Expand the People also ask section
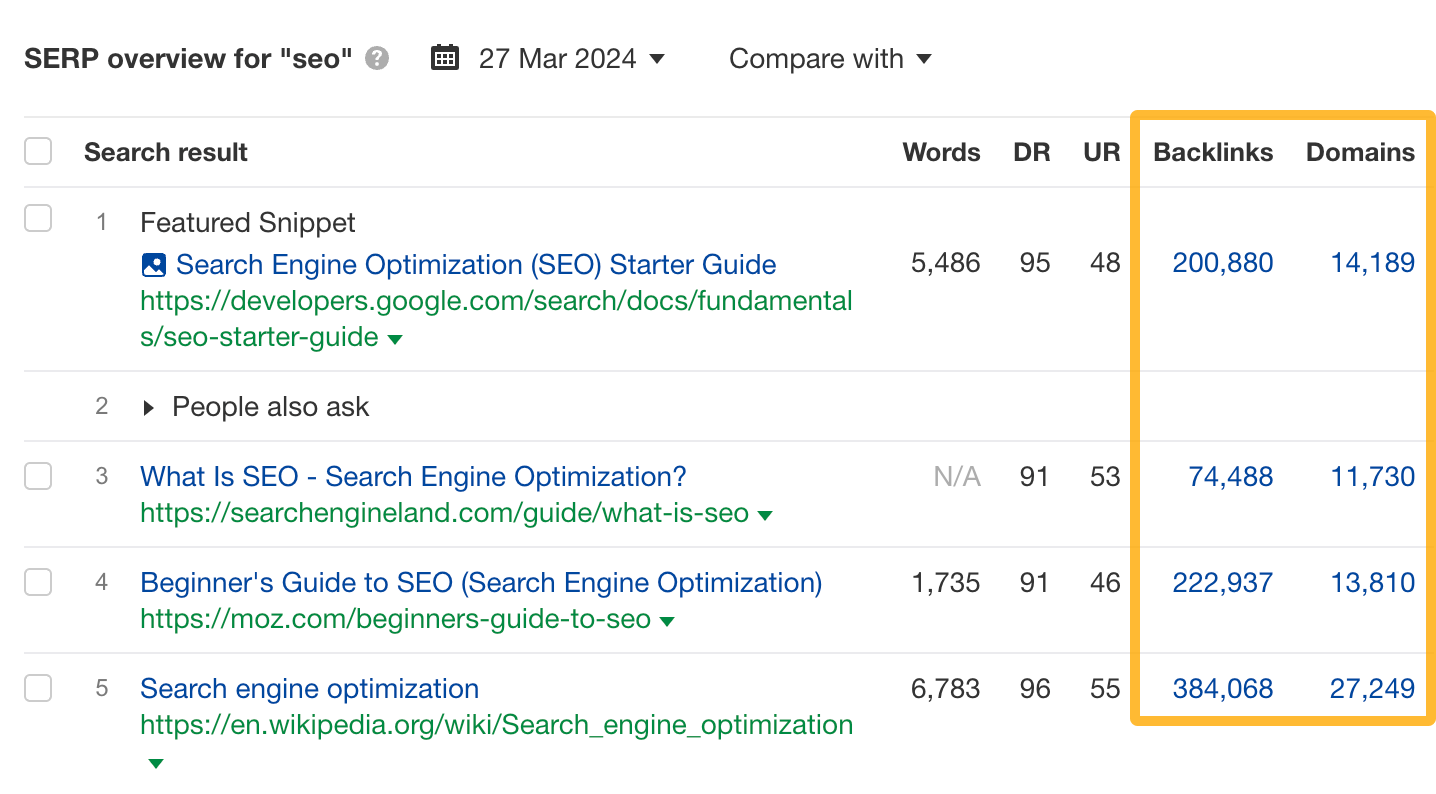The width and height of the screenshot is (1436, 794). 148,407
